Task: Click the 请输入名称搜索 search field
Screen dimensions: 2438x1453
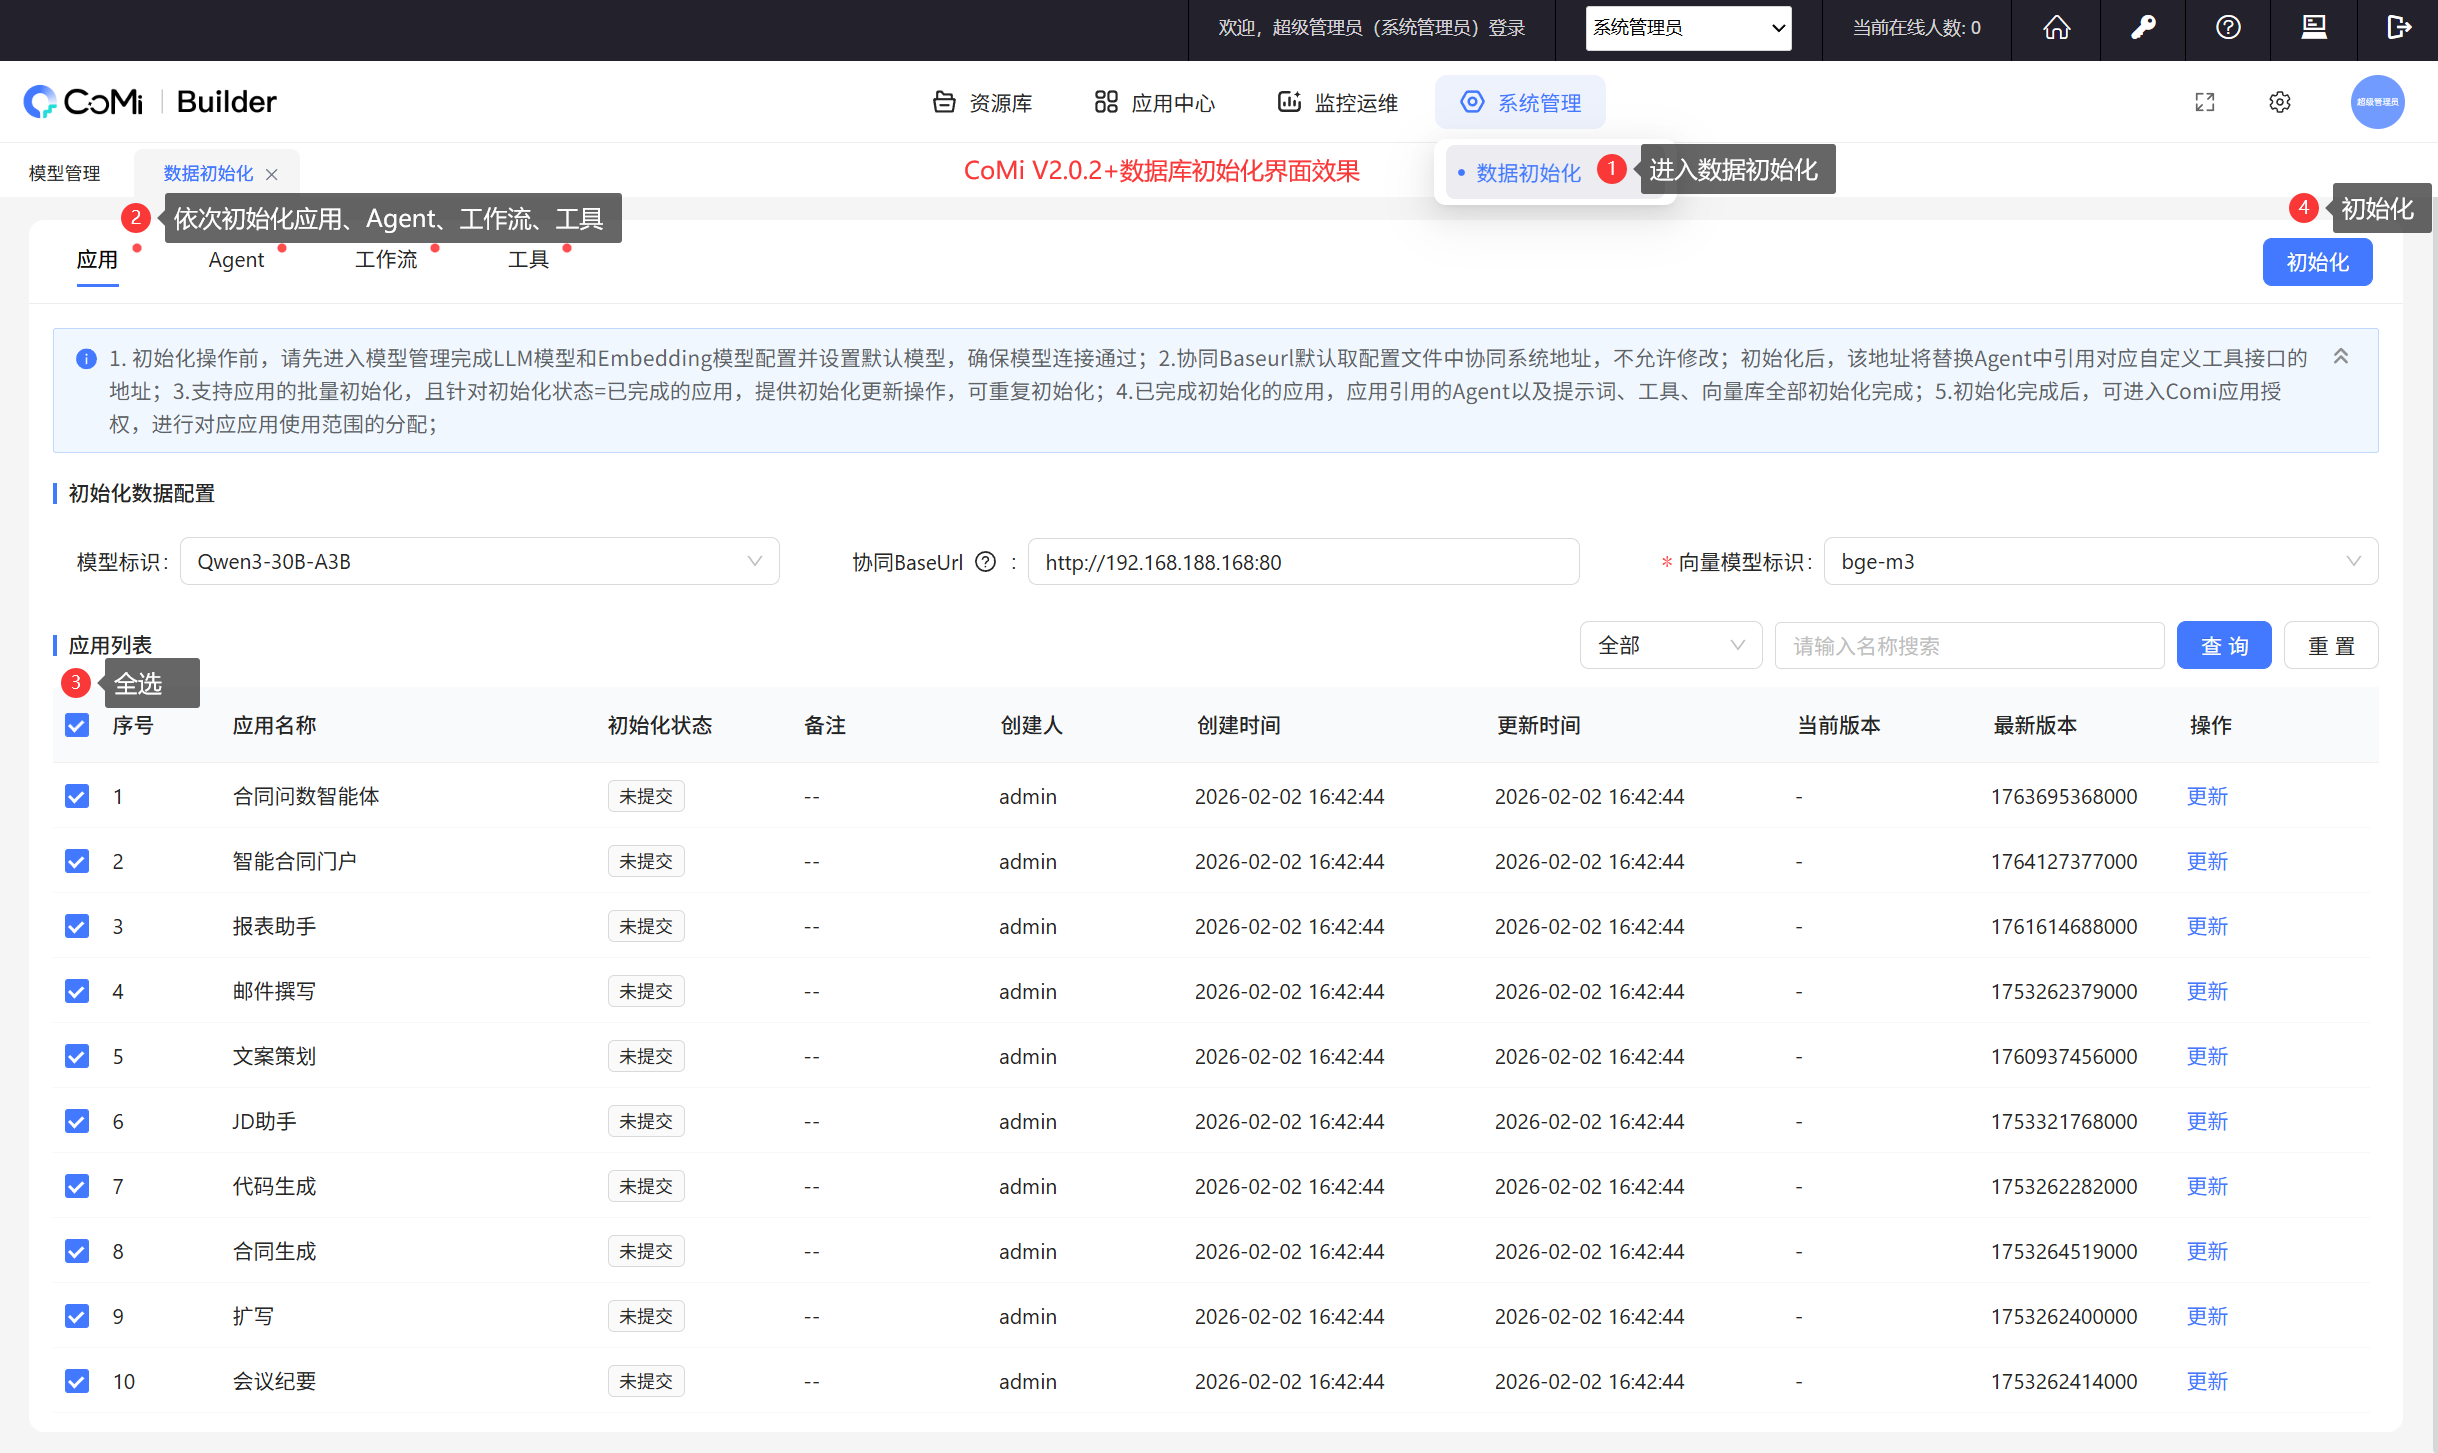Action: [1968, 646]
